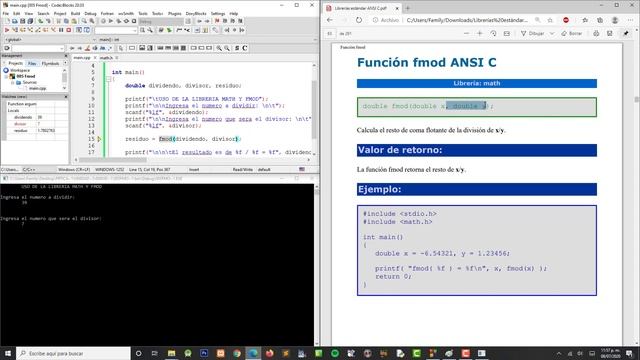640x360 pixels.
Task: Switch to the math.h editor tab
Action: [106, 58]
